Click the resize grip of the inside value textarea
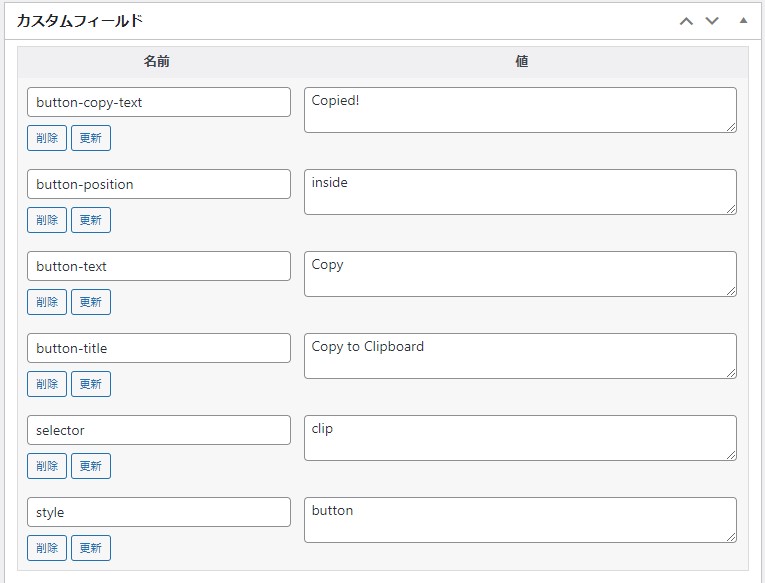Viewport: 765px width, 583px height. point(731,209)
